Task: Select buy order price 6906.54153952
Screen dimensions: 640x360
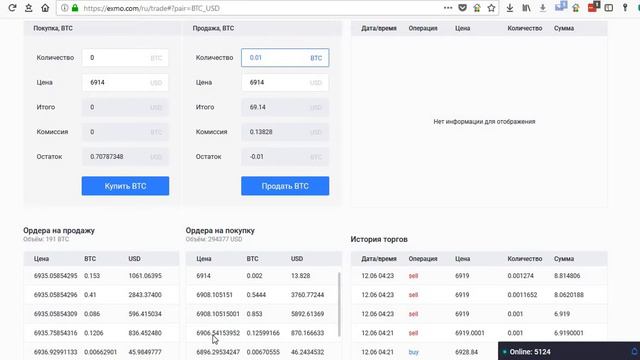Action: coord(218,333)
